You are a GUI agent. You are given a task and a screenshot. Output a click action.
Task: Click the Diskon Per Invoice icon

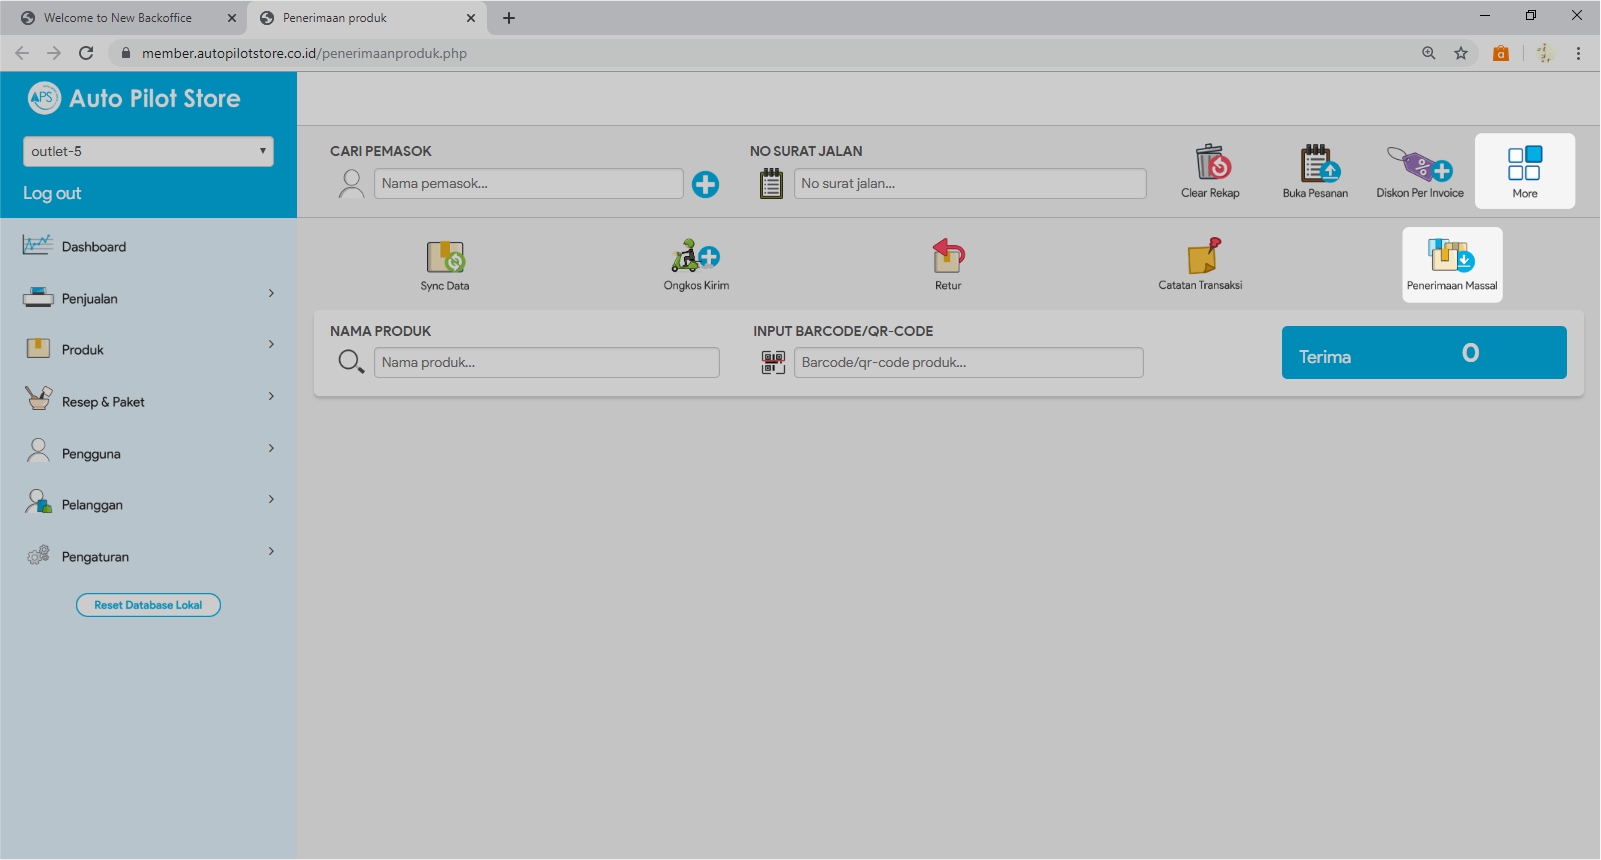coord(1420,163)
